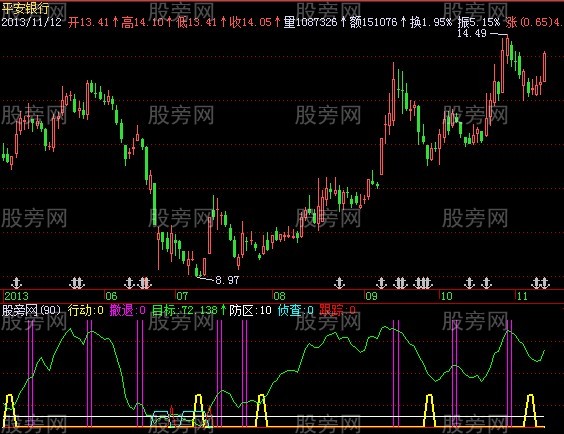
Task: Jump to the 08 month label on the timeline
Action: click(279, 296)
